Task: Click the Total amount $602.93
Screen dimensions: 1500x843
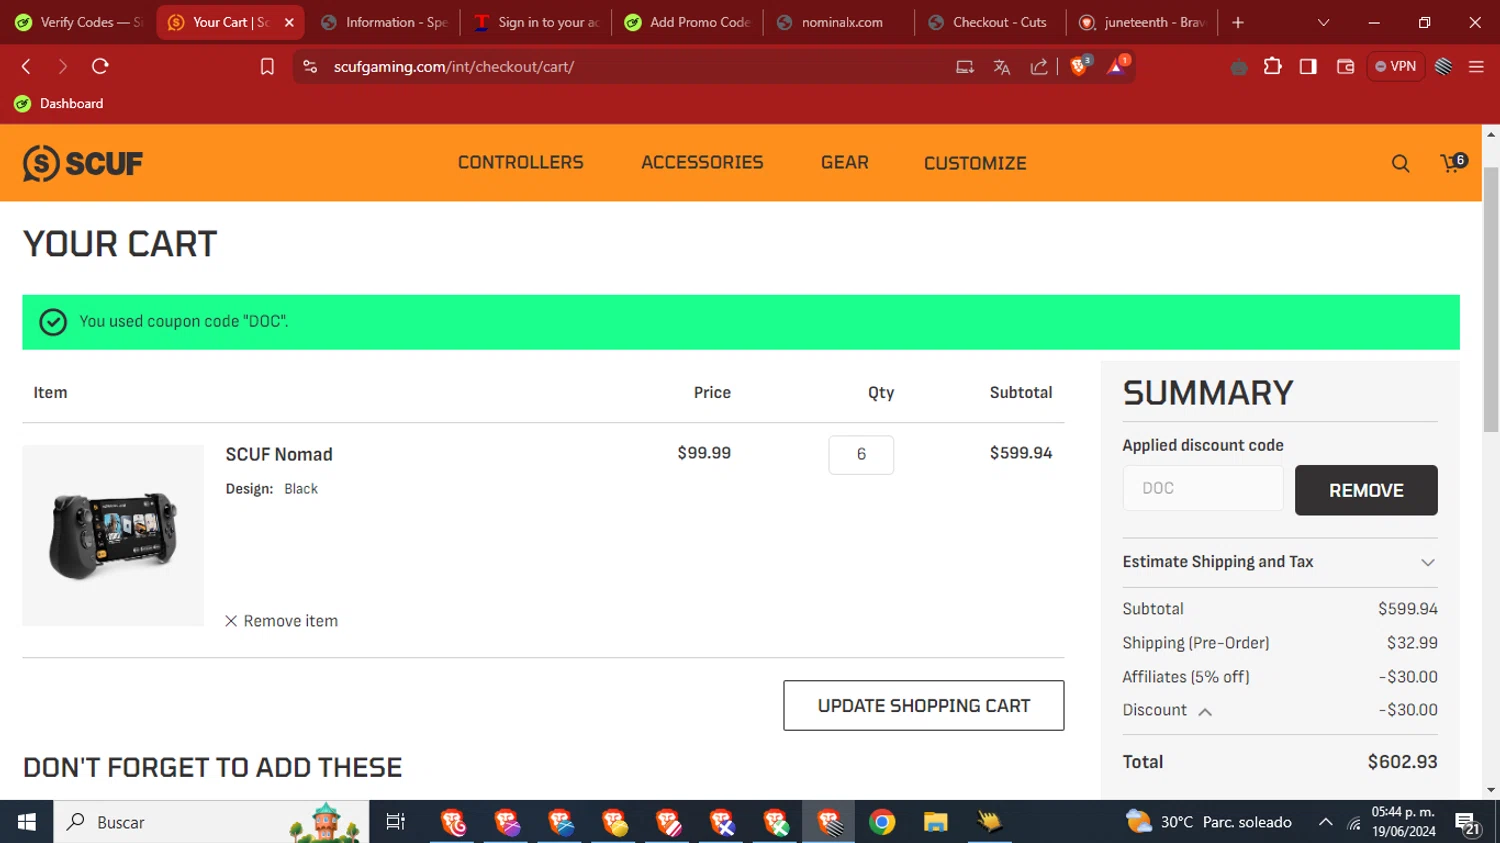Action: (1402, 762)
